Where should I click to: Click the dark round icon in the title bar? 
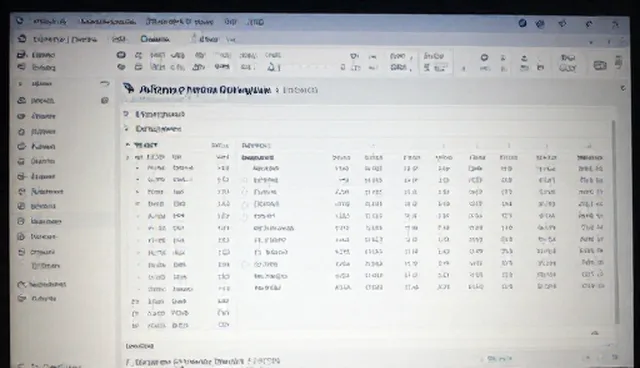coord(522,23)
